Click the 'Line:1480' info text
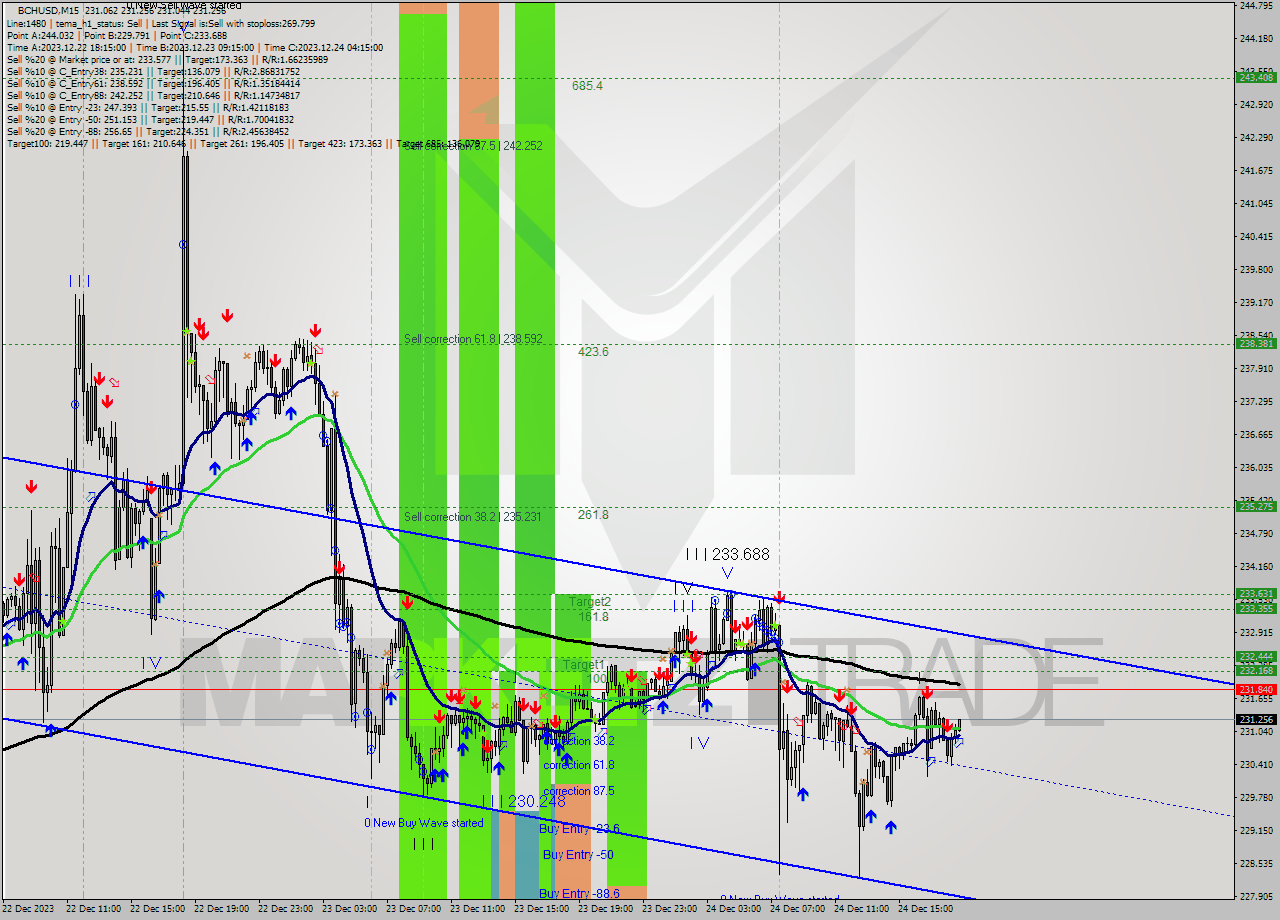 click(x=26, y=23)
